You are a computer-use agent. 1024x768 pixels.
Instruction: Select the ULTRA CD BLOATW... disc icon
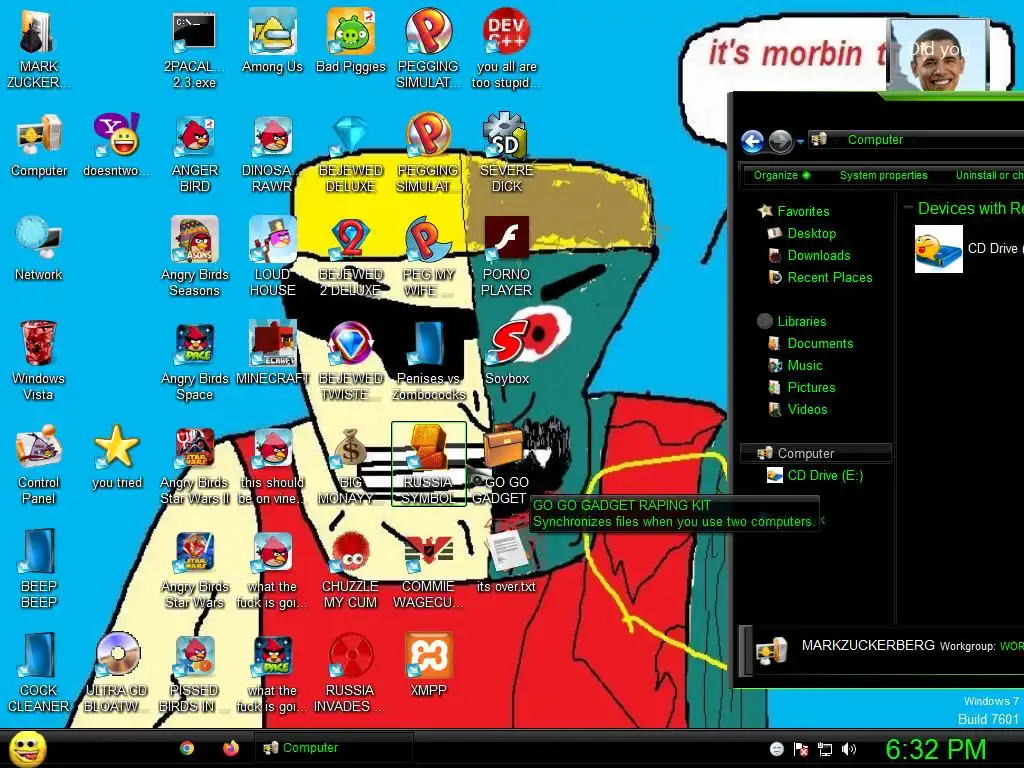tap(116, 673)
